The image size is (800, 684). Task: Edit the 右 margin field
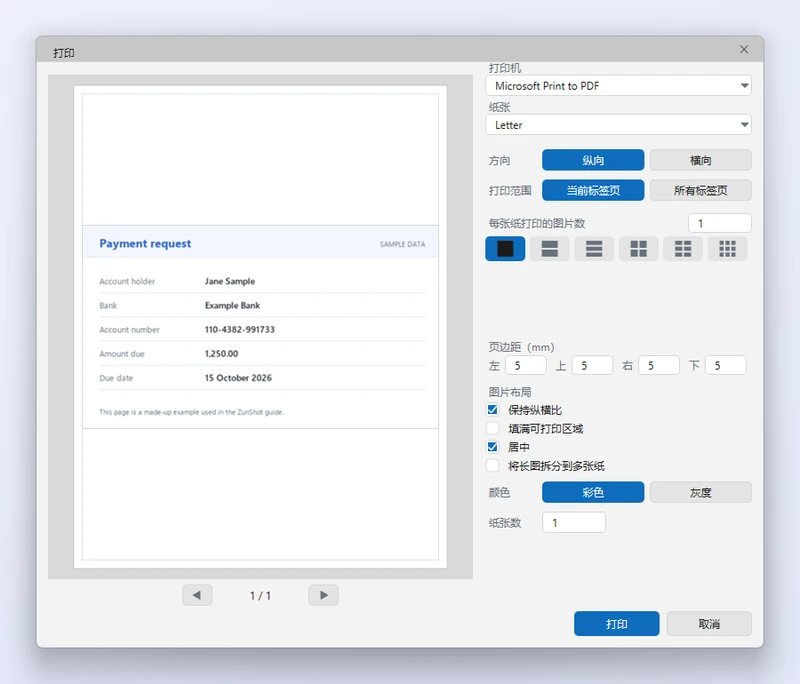tap(659, 366)
